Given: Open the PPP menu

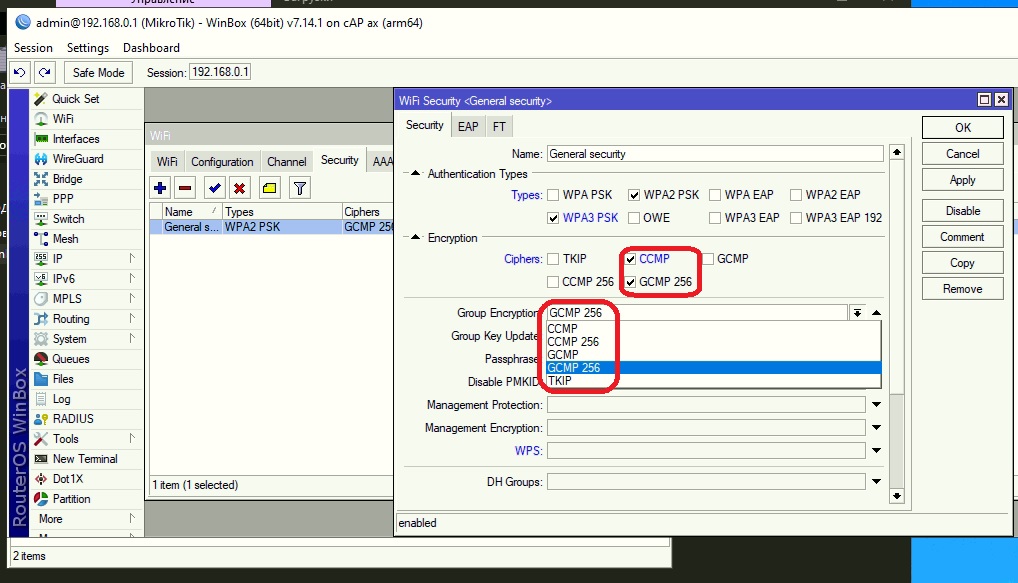Looking at the screenshot, I should click(x=63, y=199).
